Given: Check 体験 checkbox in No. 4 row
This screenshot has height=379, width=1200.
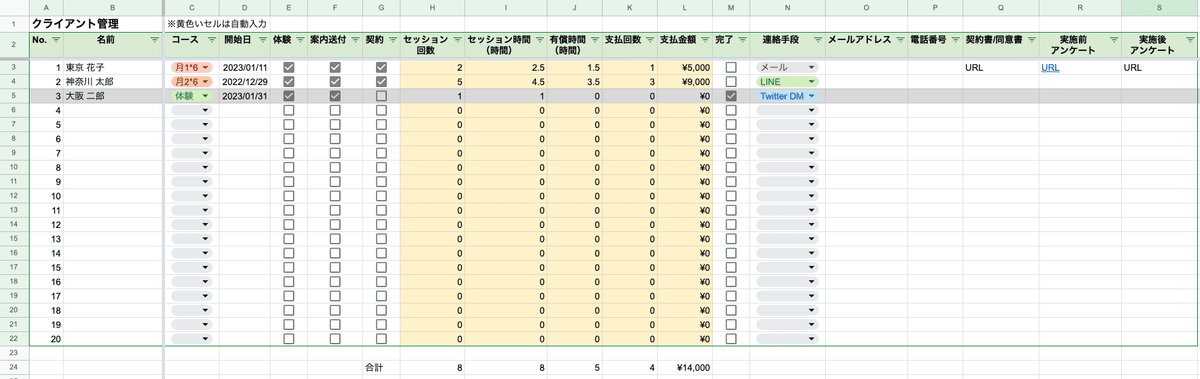Looking at the screenshot, I should [x=289, y=110].
